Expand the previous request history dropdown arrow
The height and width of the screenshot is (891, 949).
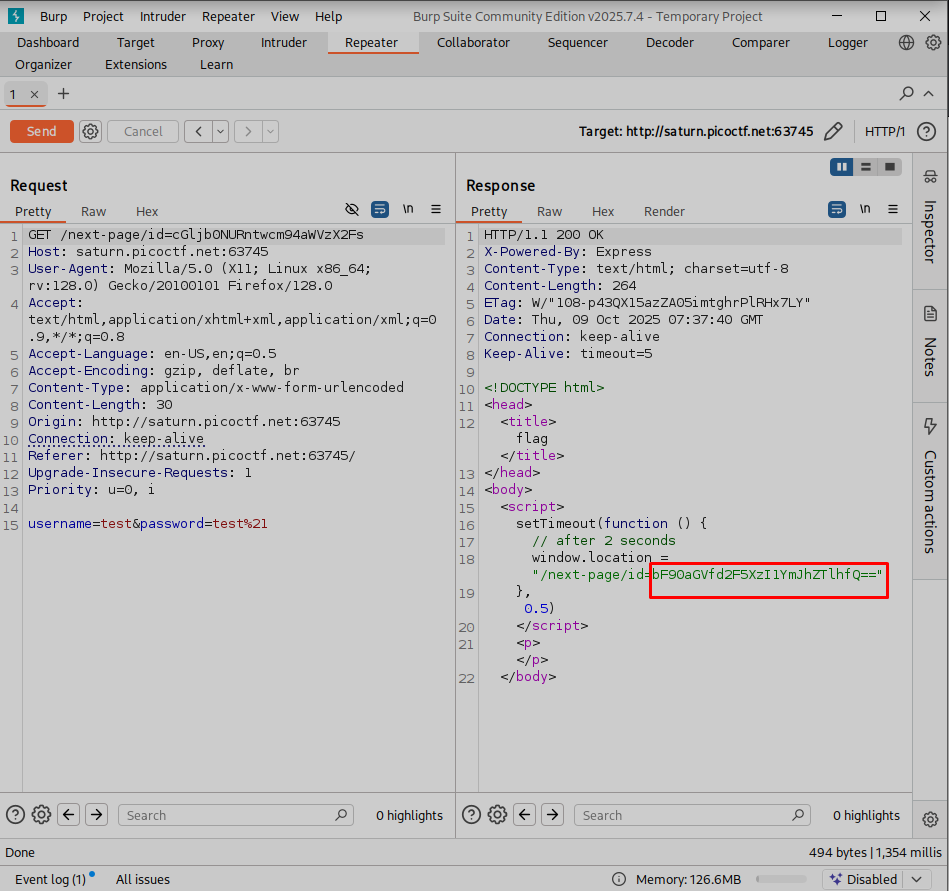pyautogui.click(x=220, y=131)
